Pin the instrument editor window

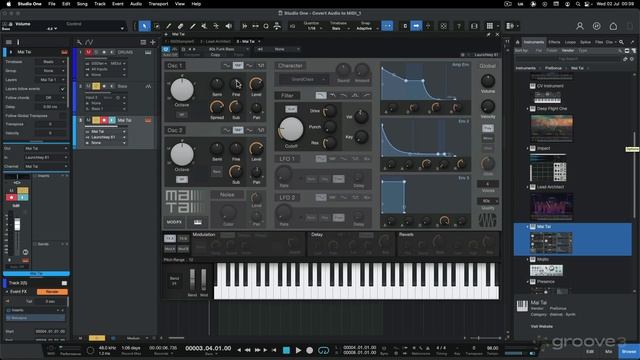(488, 35)
